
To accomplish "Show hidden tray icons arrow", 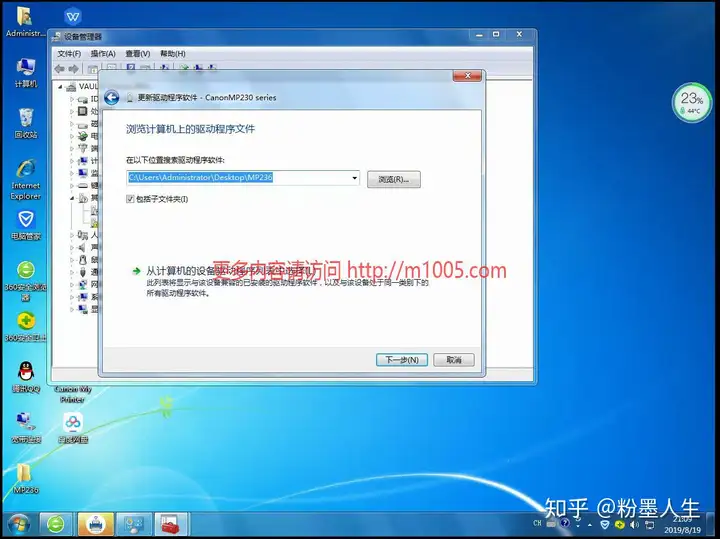I will (590, 525).
